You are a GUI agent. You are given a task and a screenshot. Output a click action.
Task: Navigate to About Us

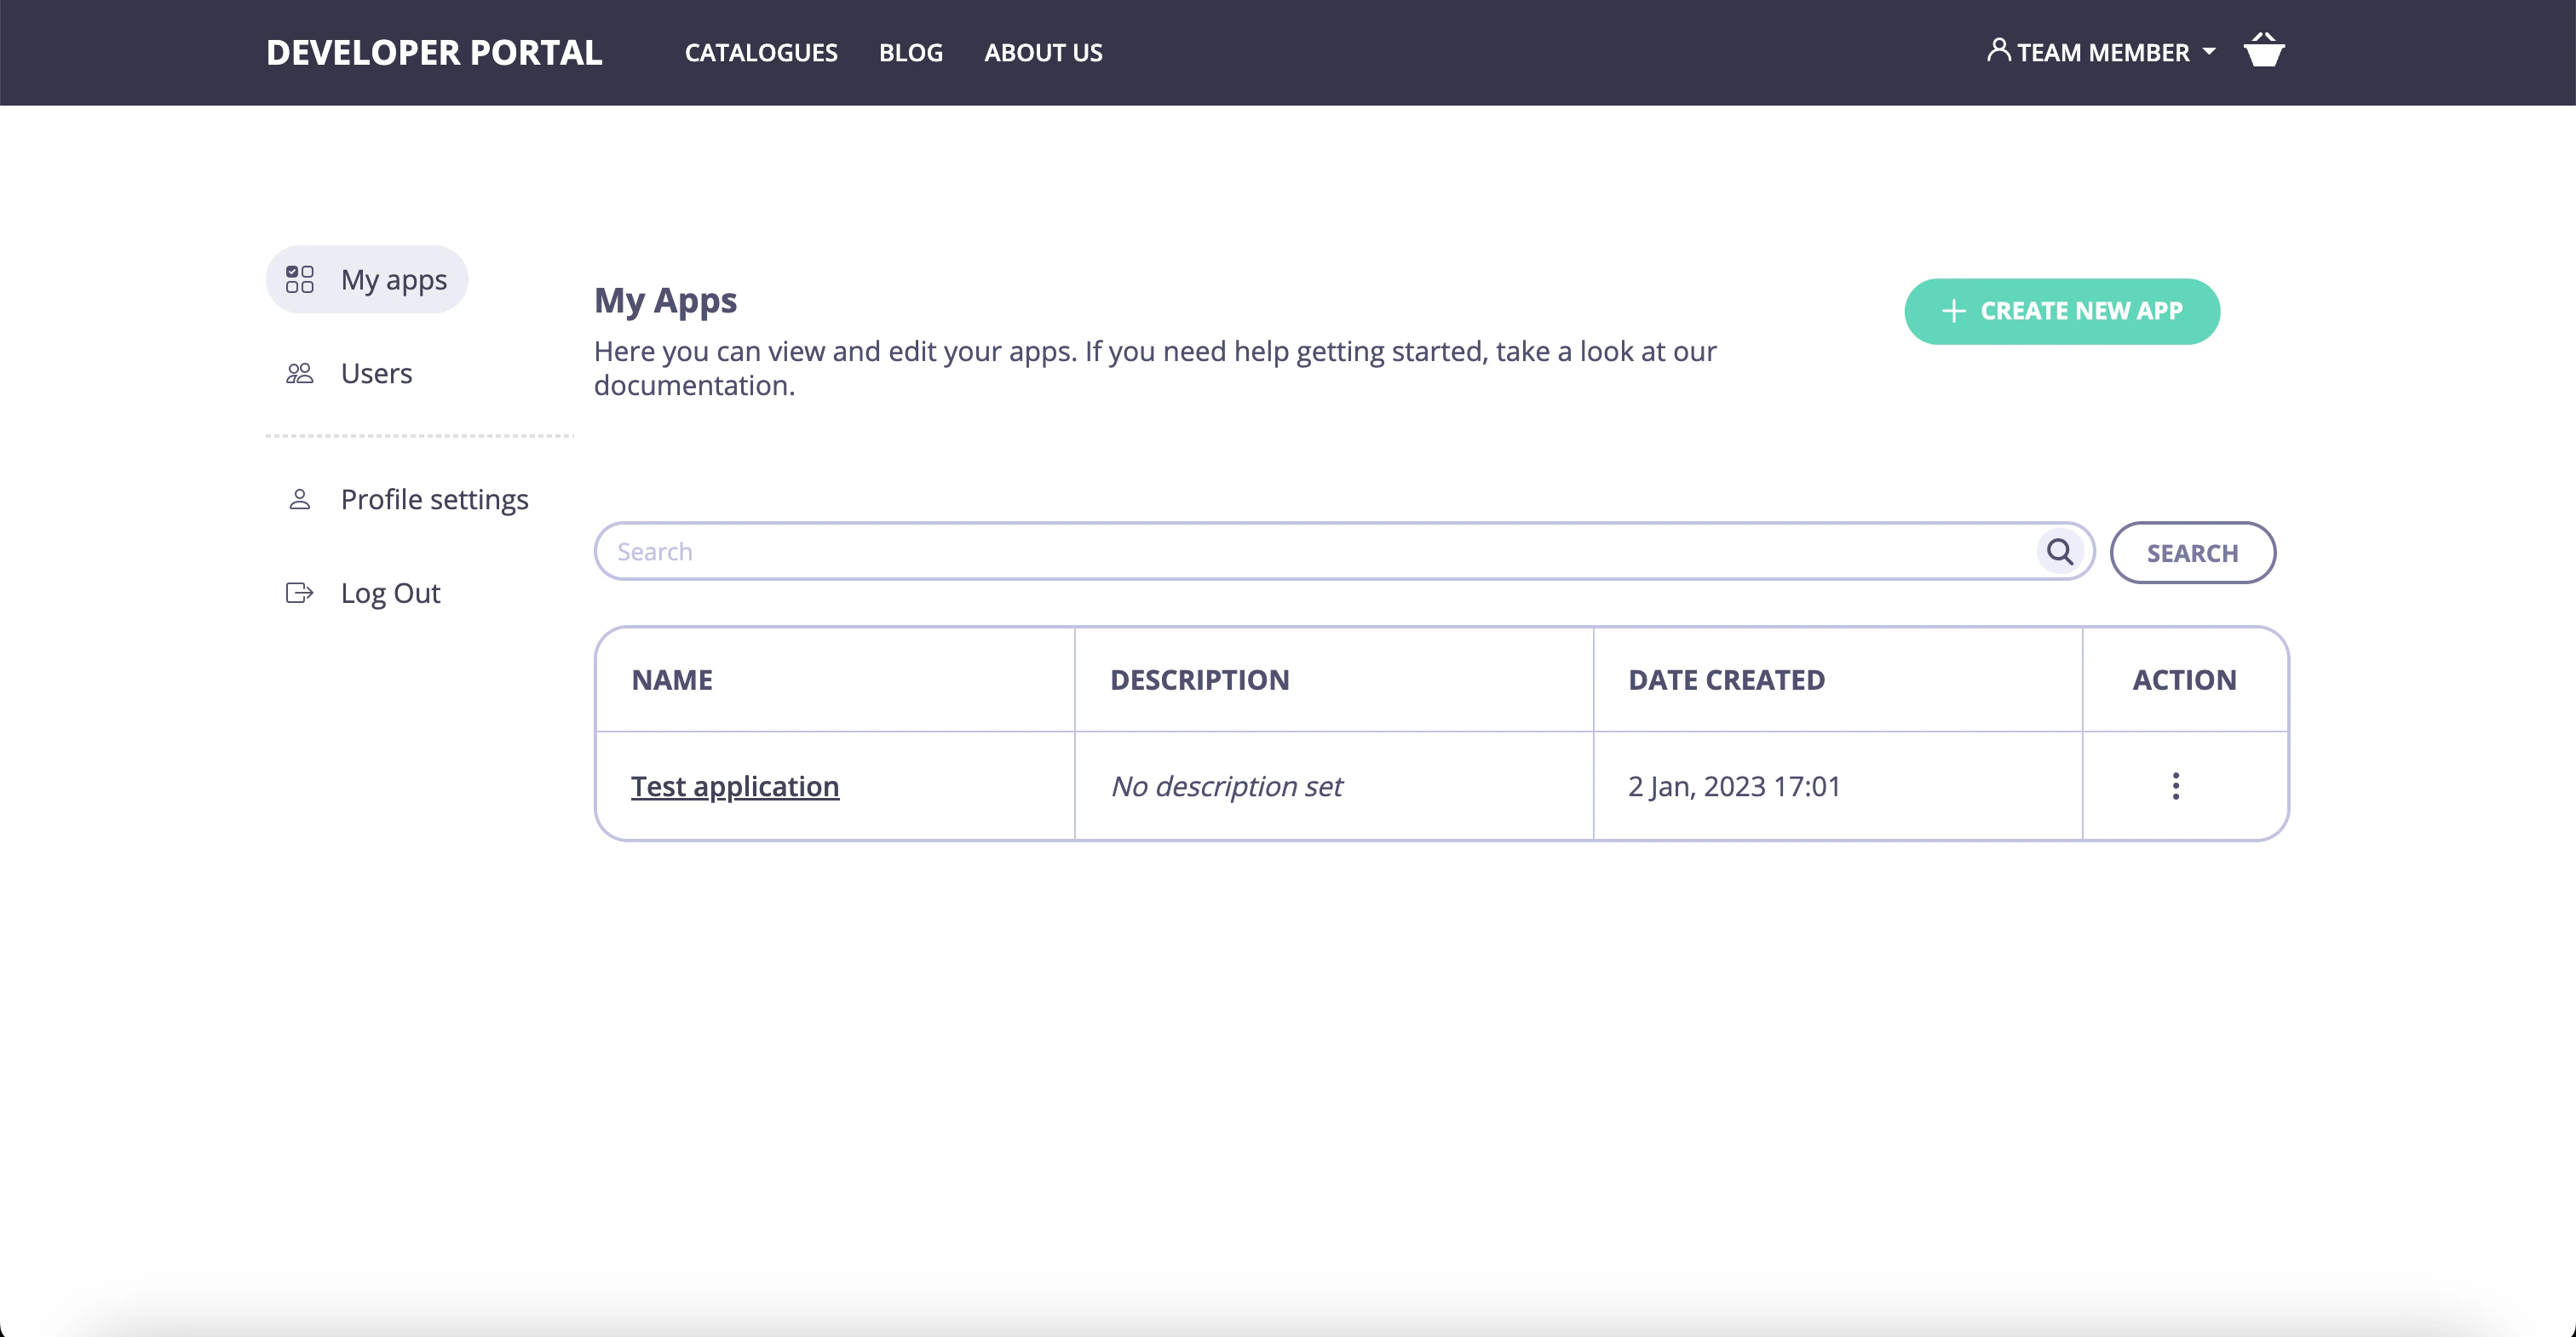[1043, 52]
